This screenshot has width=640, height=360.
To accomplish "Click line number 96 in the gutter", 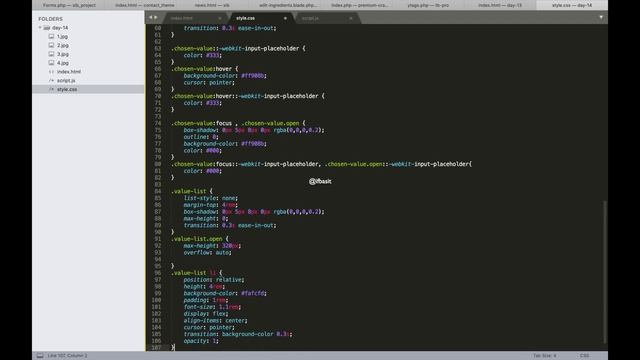I will 158,273.
